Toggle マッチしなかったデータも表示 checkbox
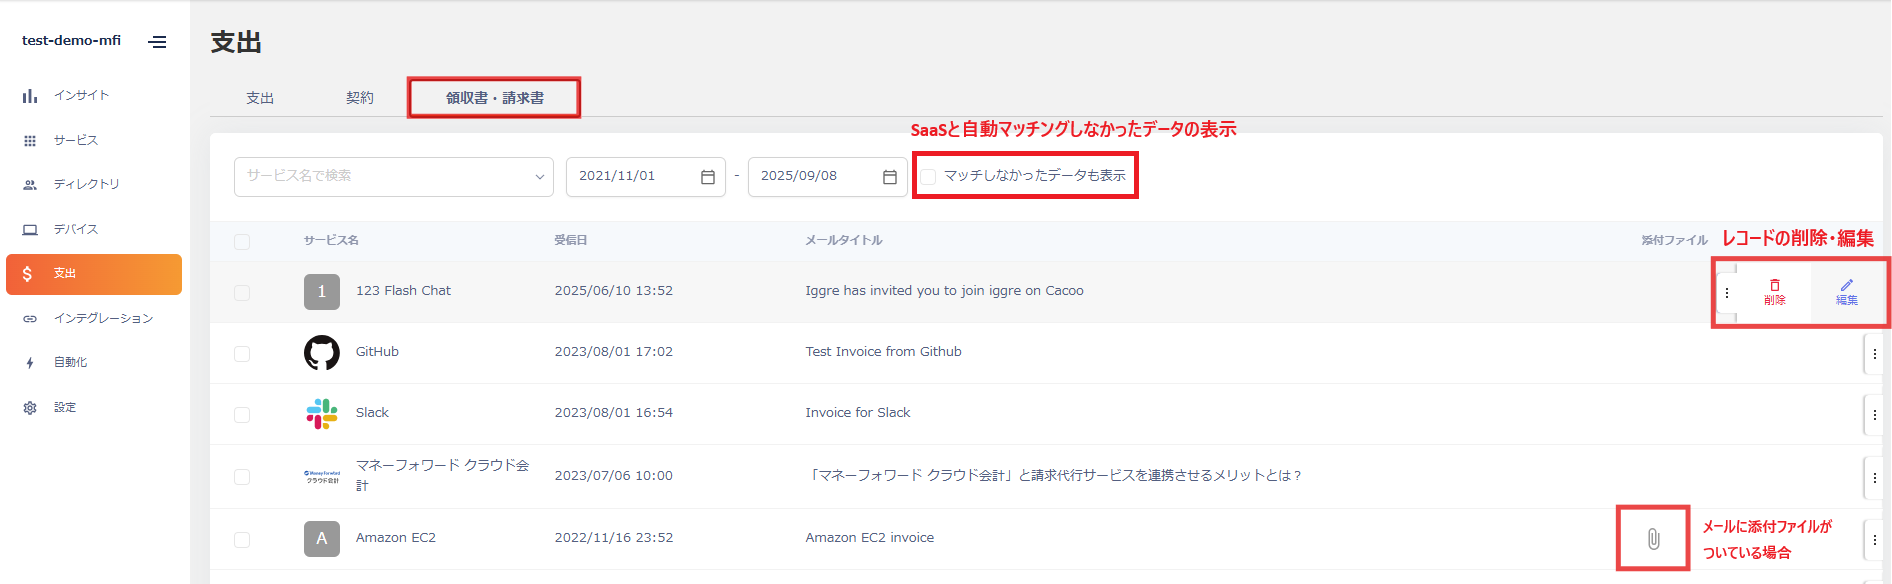The width and height of the screenshot is (1892, 584). (928, 177)
